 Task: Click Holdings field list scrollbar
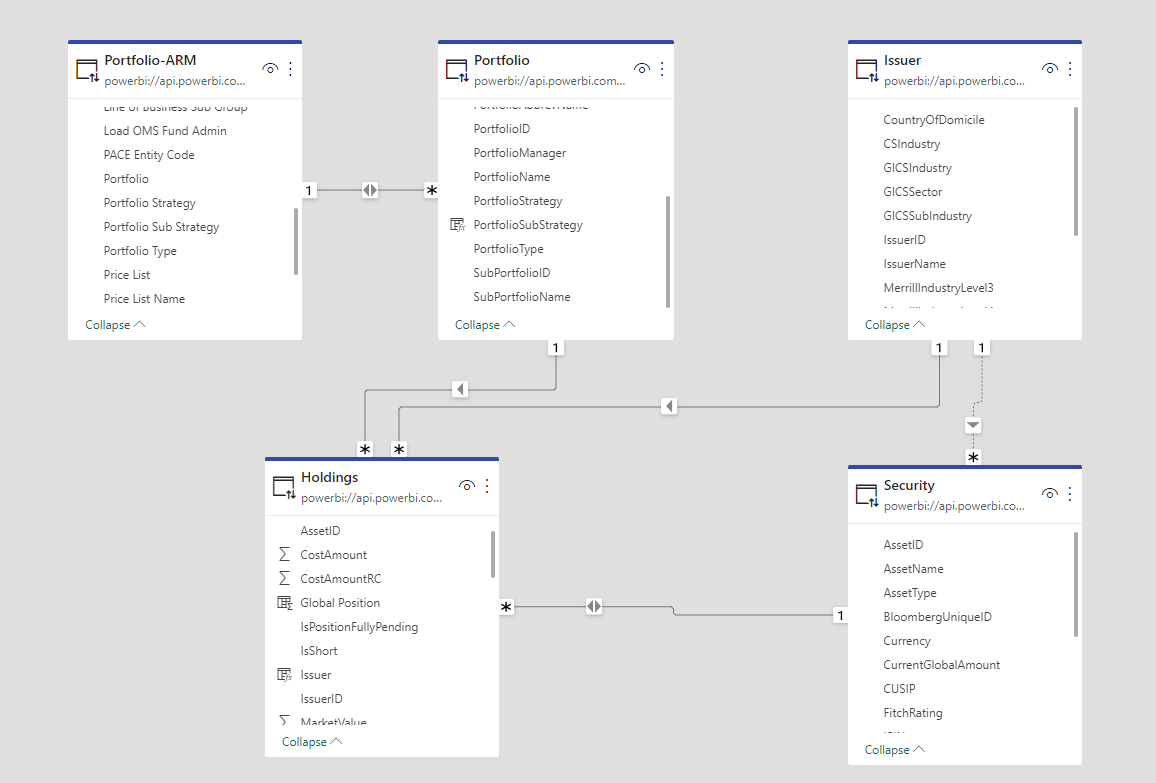click(492, 554)
